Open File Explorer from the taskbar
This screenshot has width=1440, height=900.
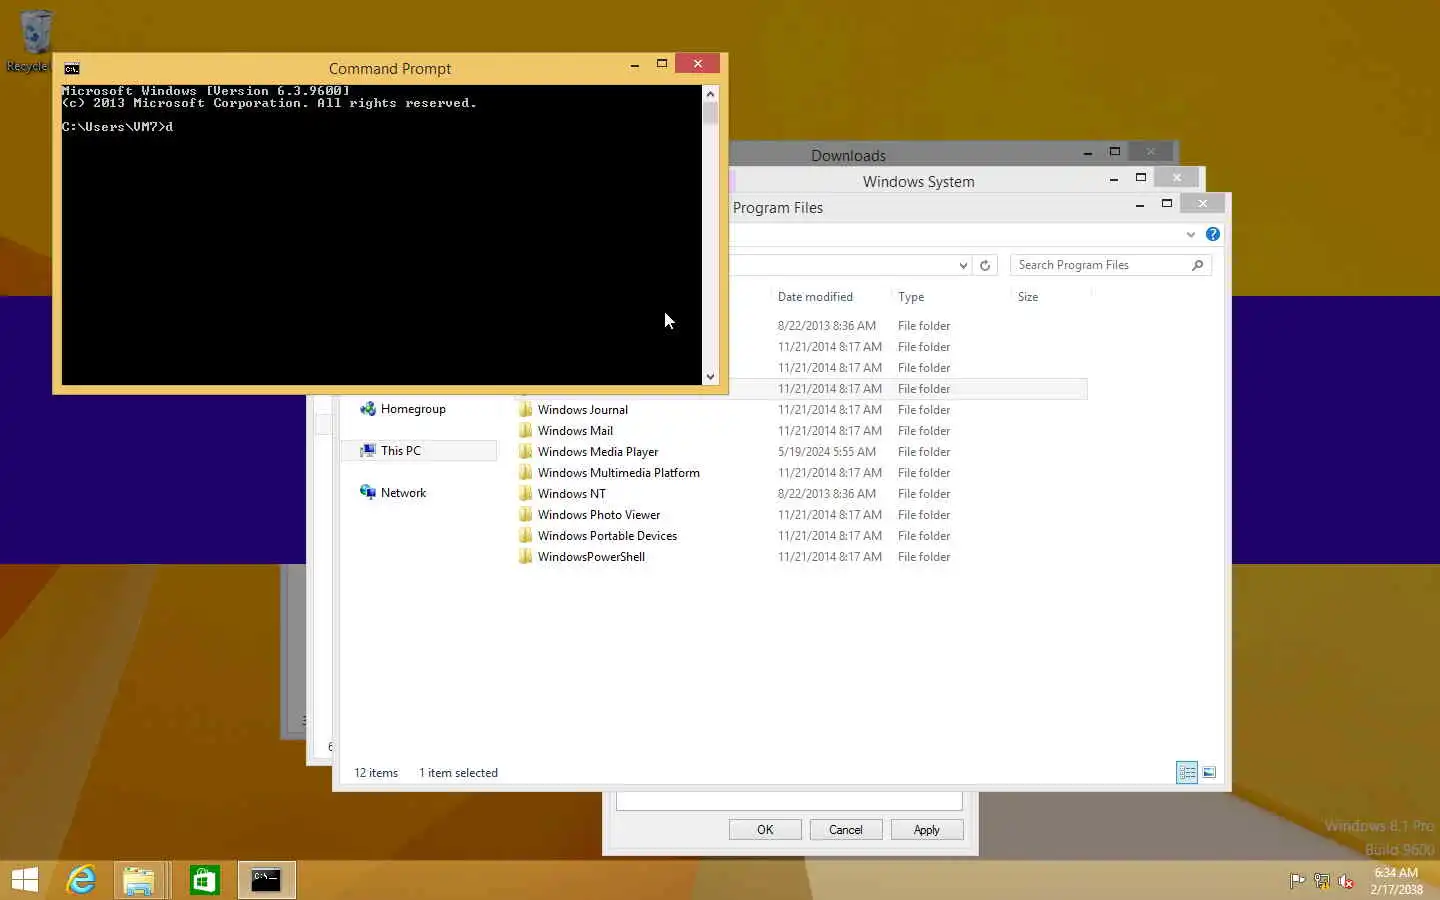139,880
